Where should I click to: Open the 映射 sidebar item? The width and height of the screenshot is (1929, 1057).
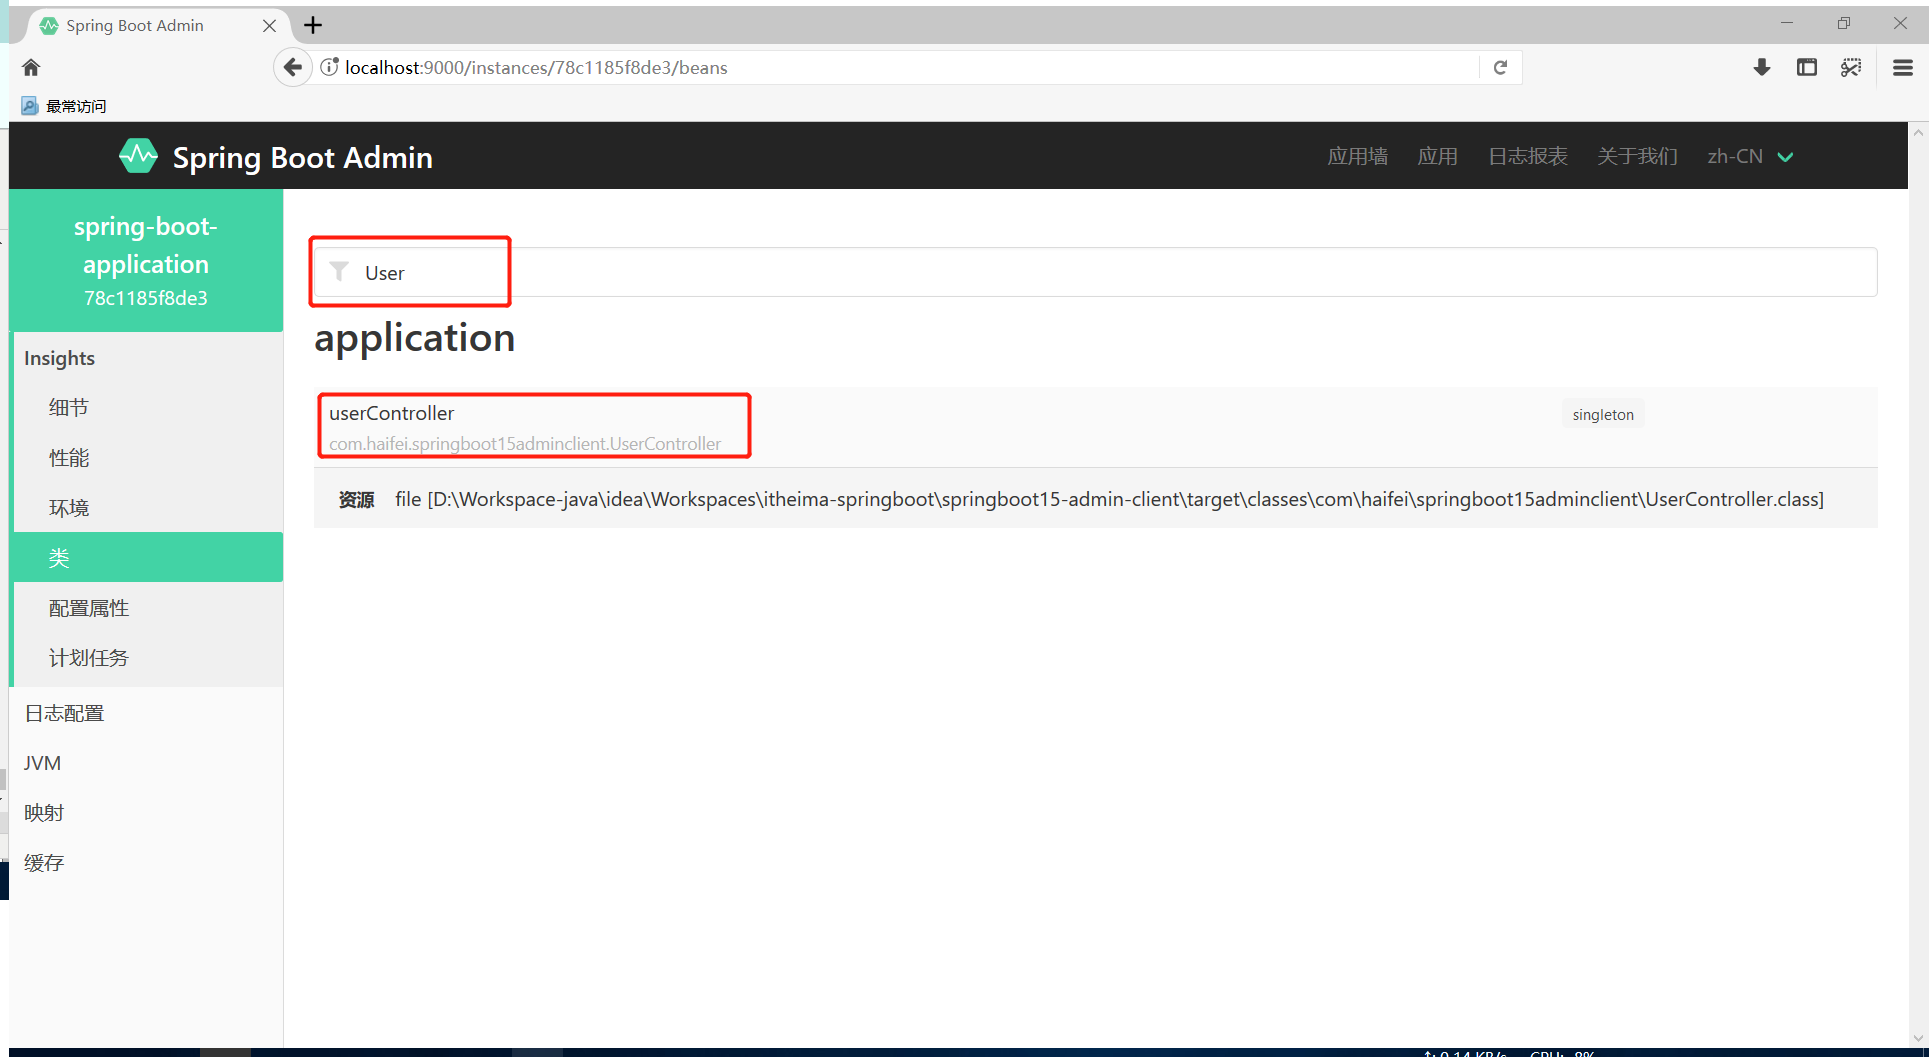[148, 812]
